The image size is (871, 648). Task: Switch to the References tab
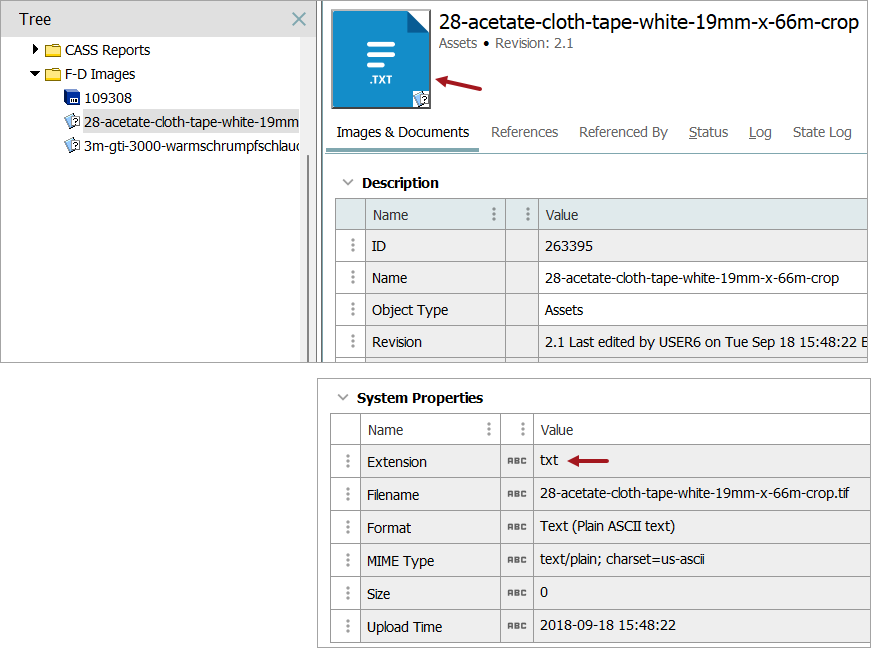pos(524,132)
